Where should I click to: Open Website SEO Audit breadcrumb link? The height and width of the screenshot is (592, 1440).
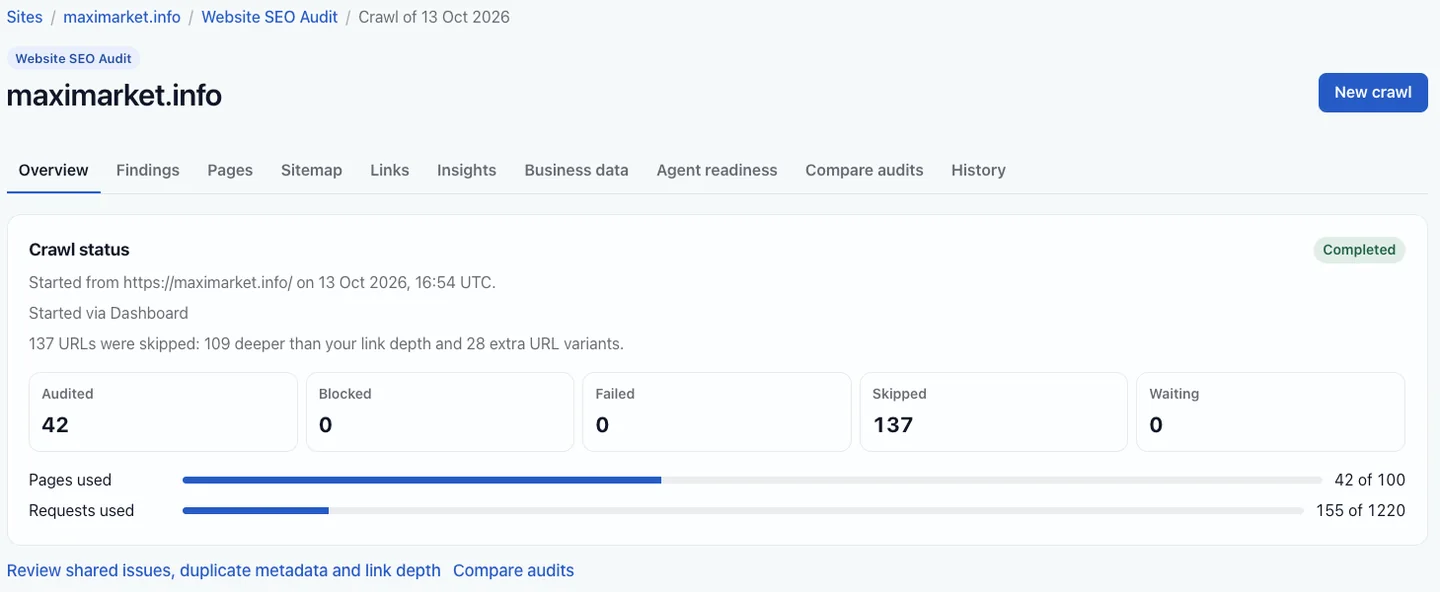269,17
